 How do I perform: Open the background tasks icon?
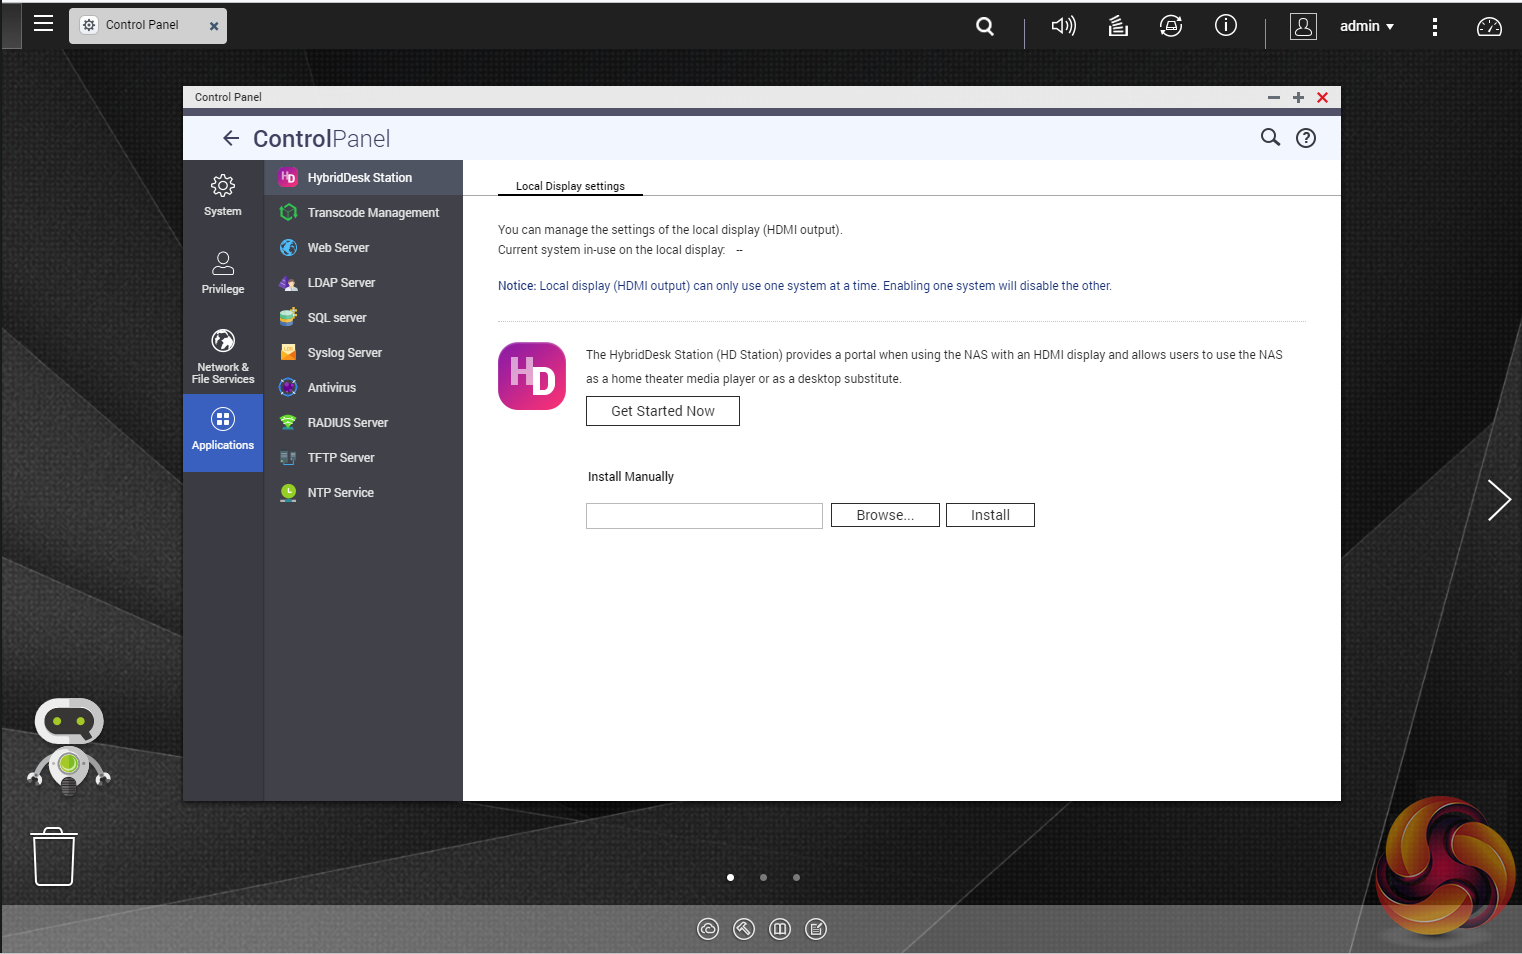pos(1118,26)
